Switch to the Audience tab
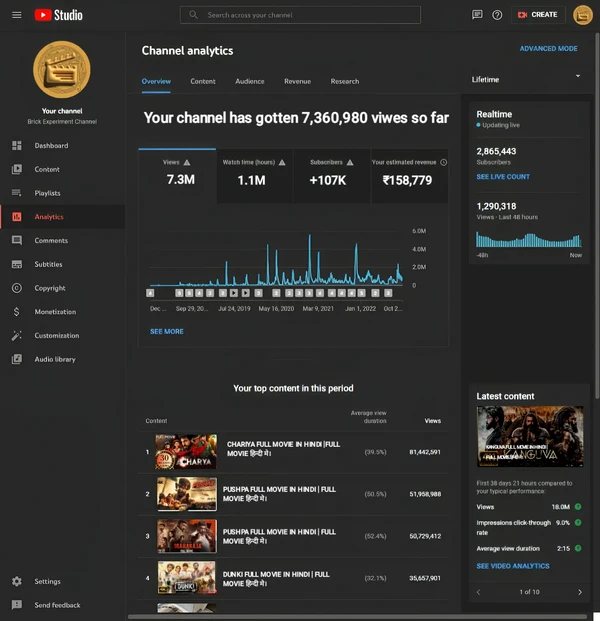The width and height of the screenshot is (600, 621). tap(250, 81)
